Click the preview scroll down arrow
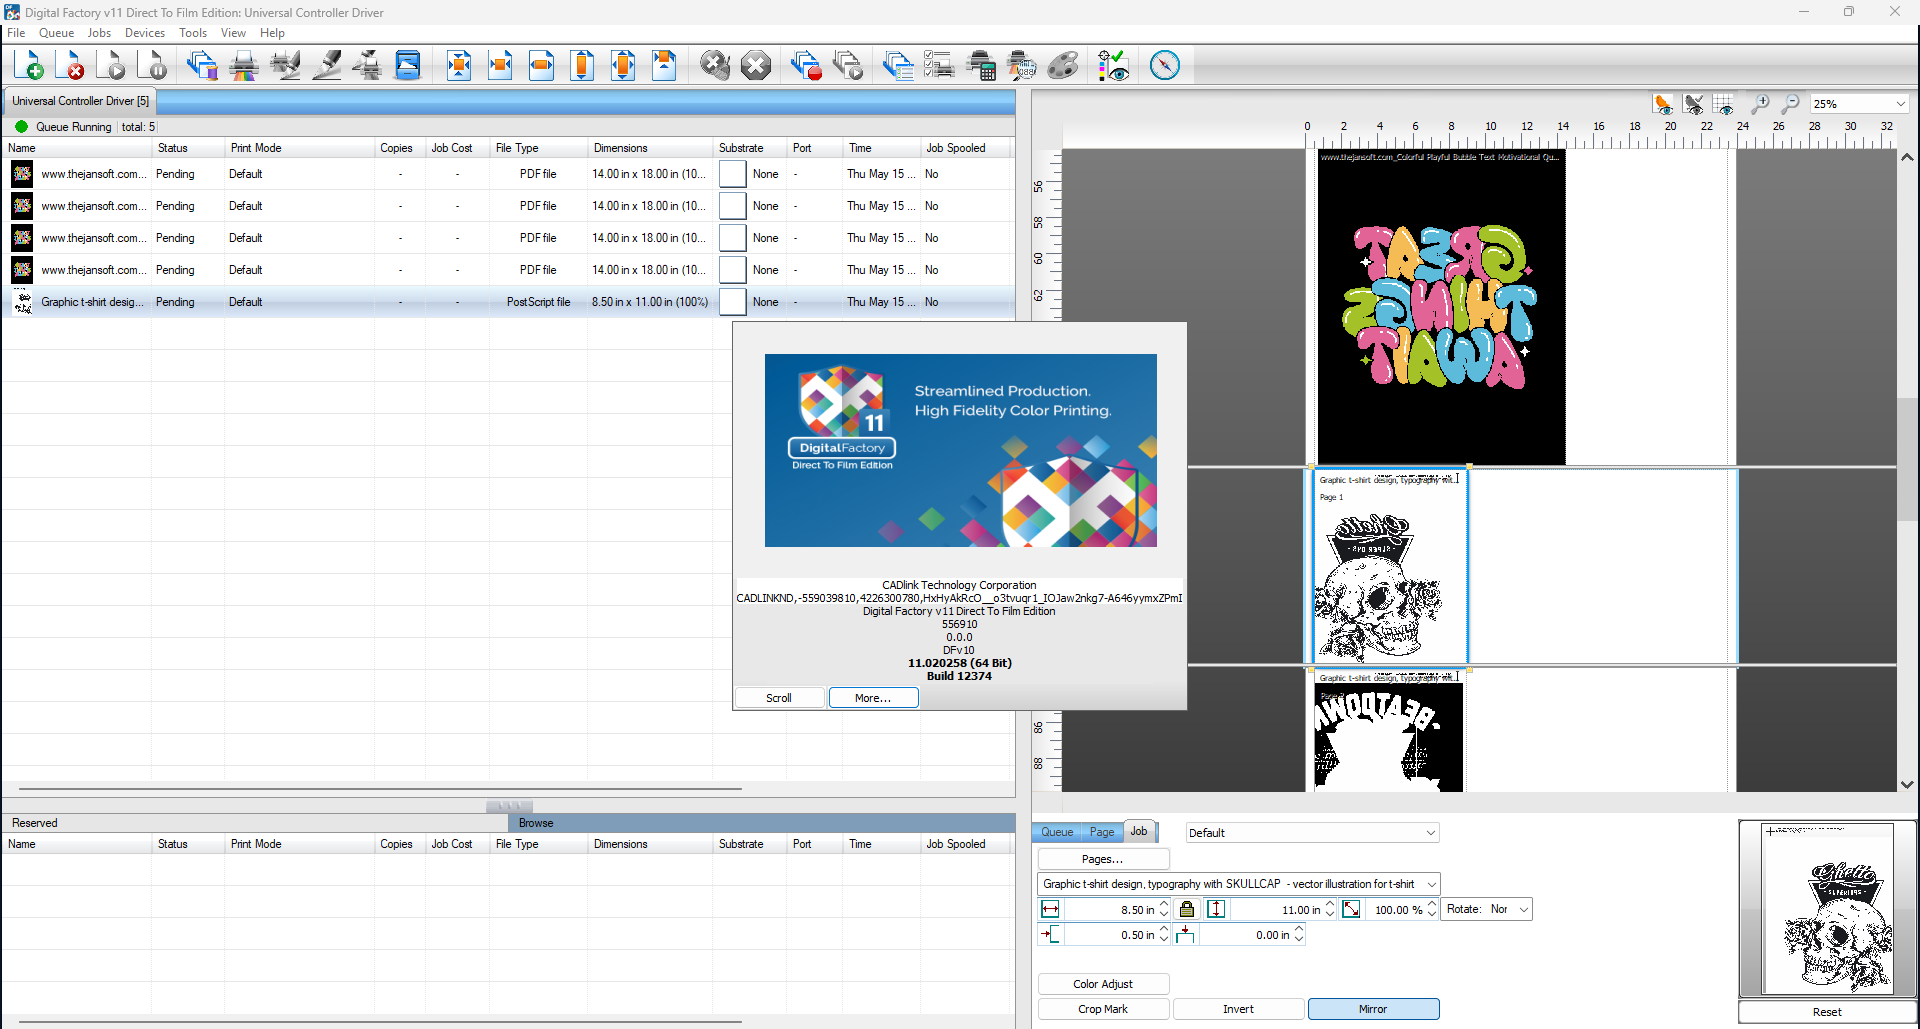The height and width of the screenshot is (1029, 1920). coord(1907,785)
